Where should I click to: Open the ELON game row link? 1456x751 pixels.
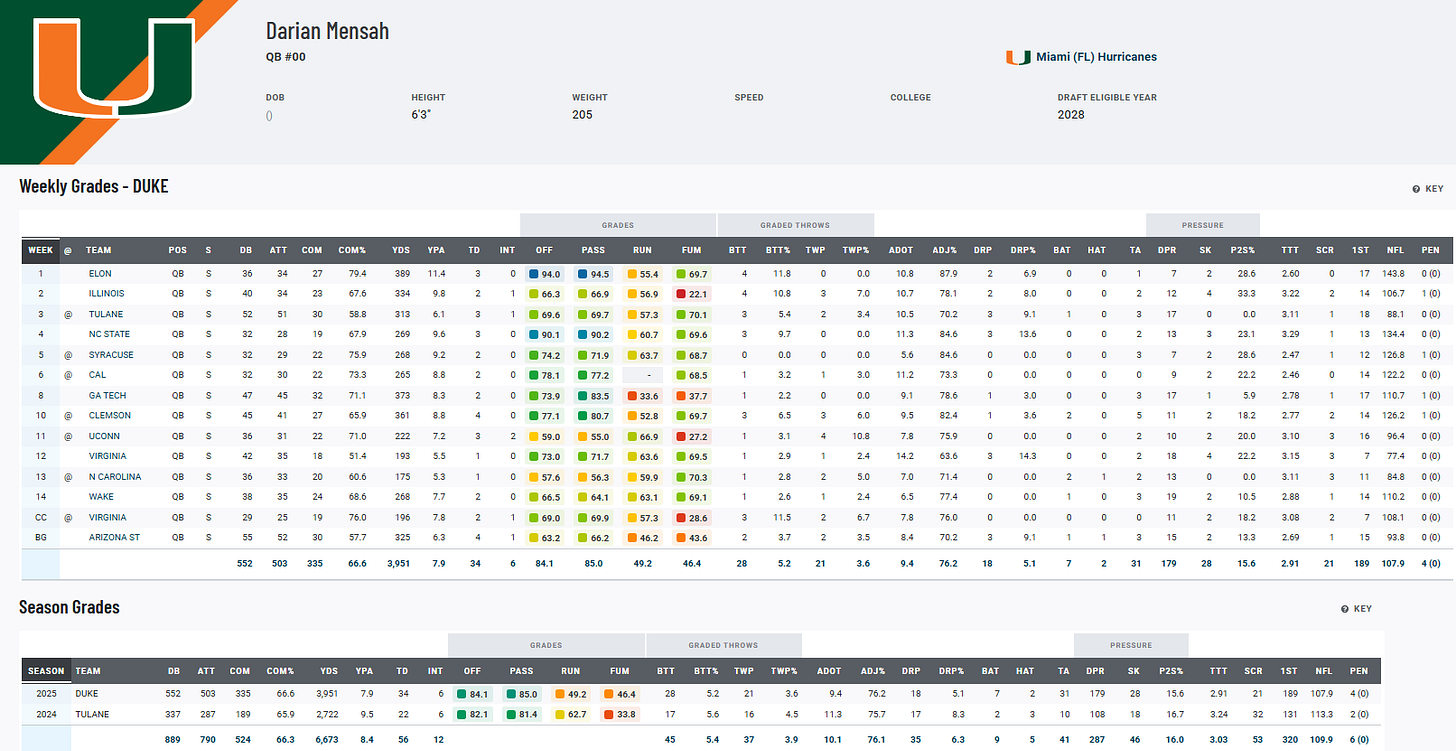tap(100, 273)
